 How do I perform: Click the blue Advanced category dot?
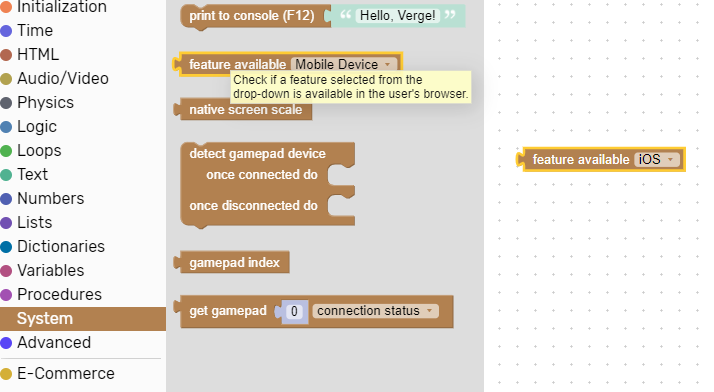(6, 343)
